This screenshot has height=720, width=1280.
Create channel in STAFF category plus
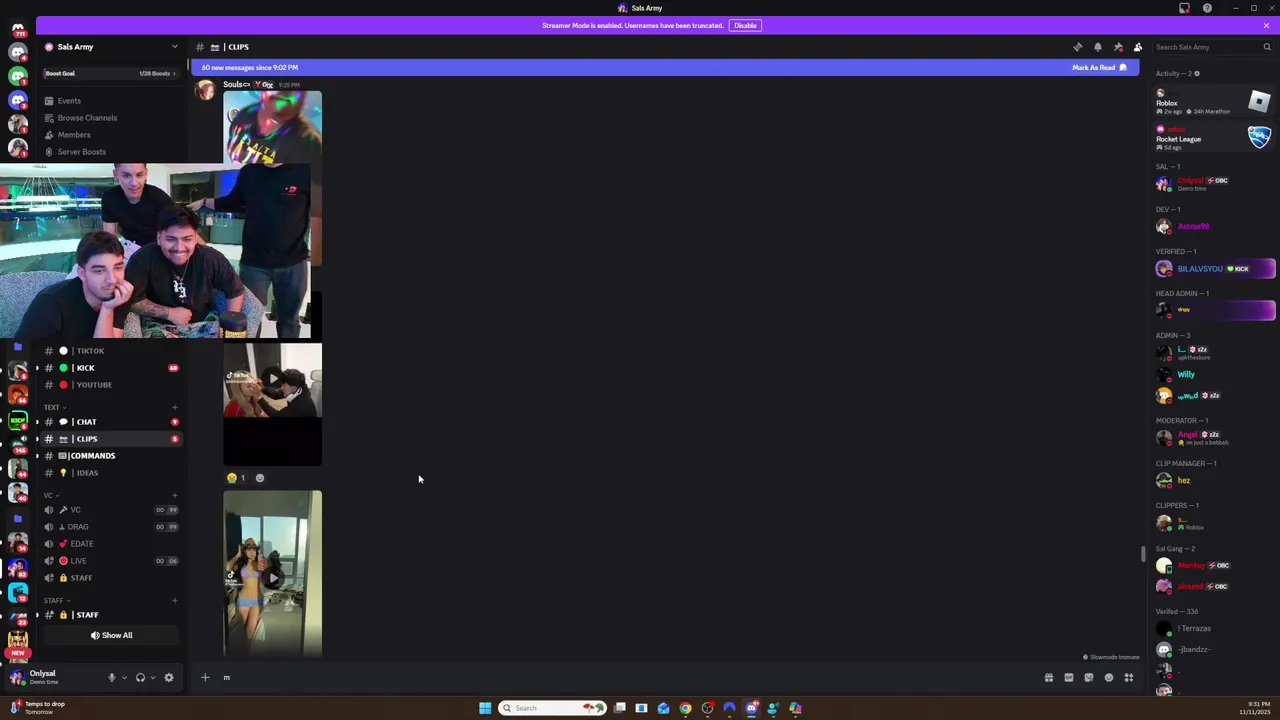[x=174, y=601]
